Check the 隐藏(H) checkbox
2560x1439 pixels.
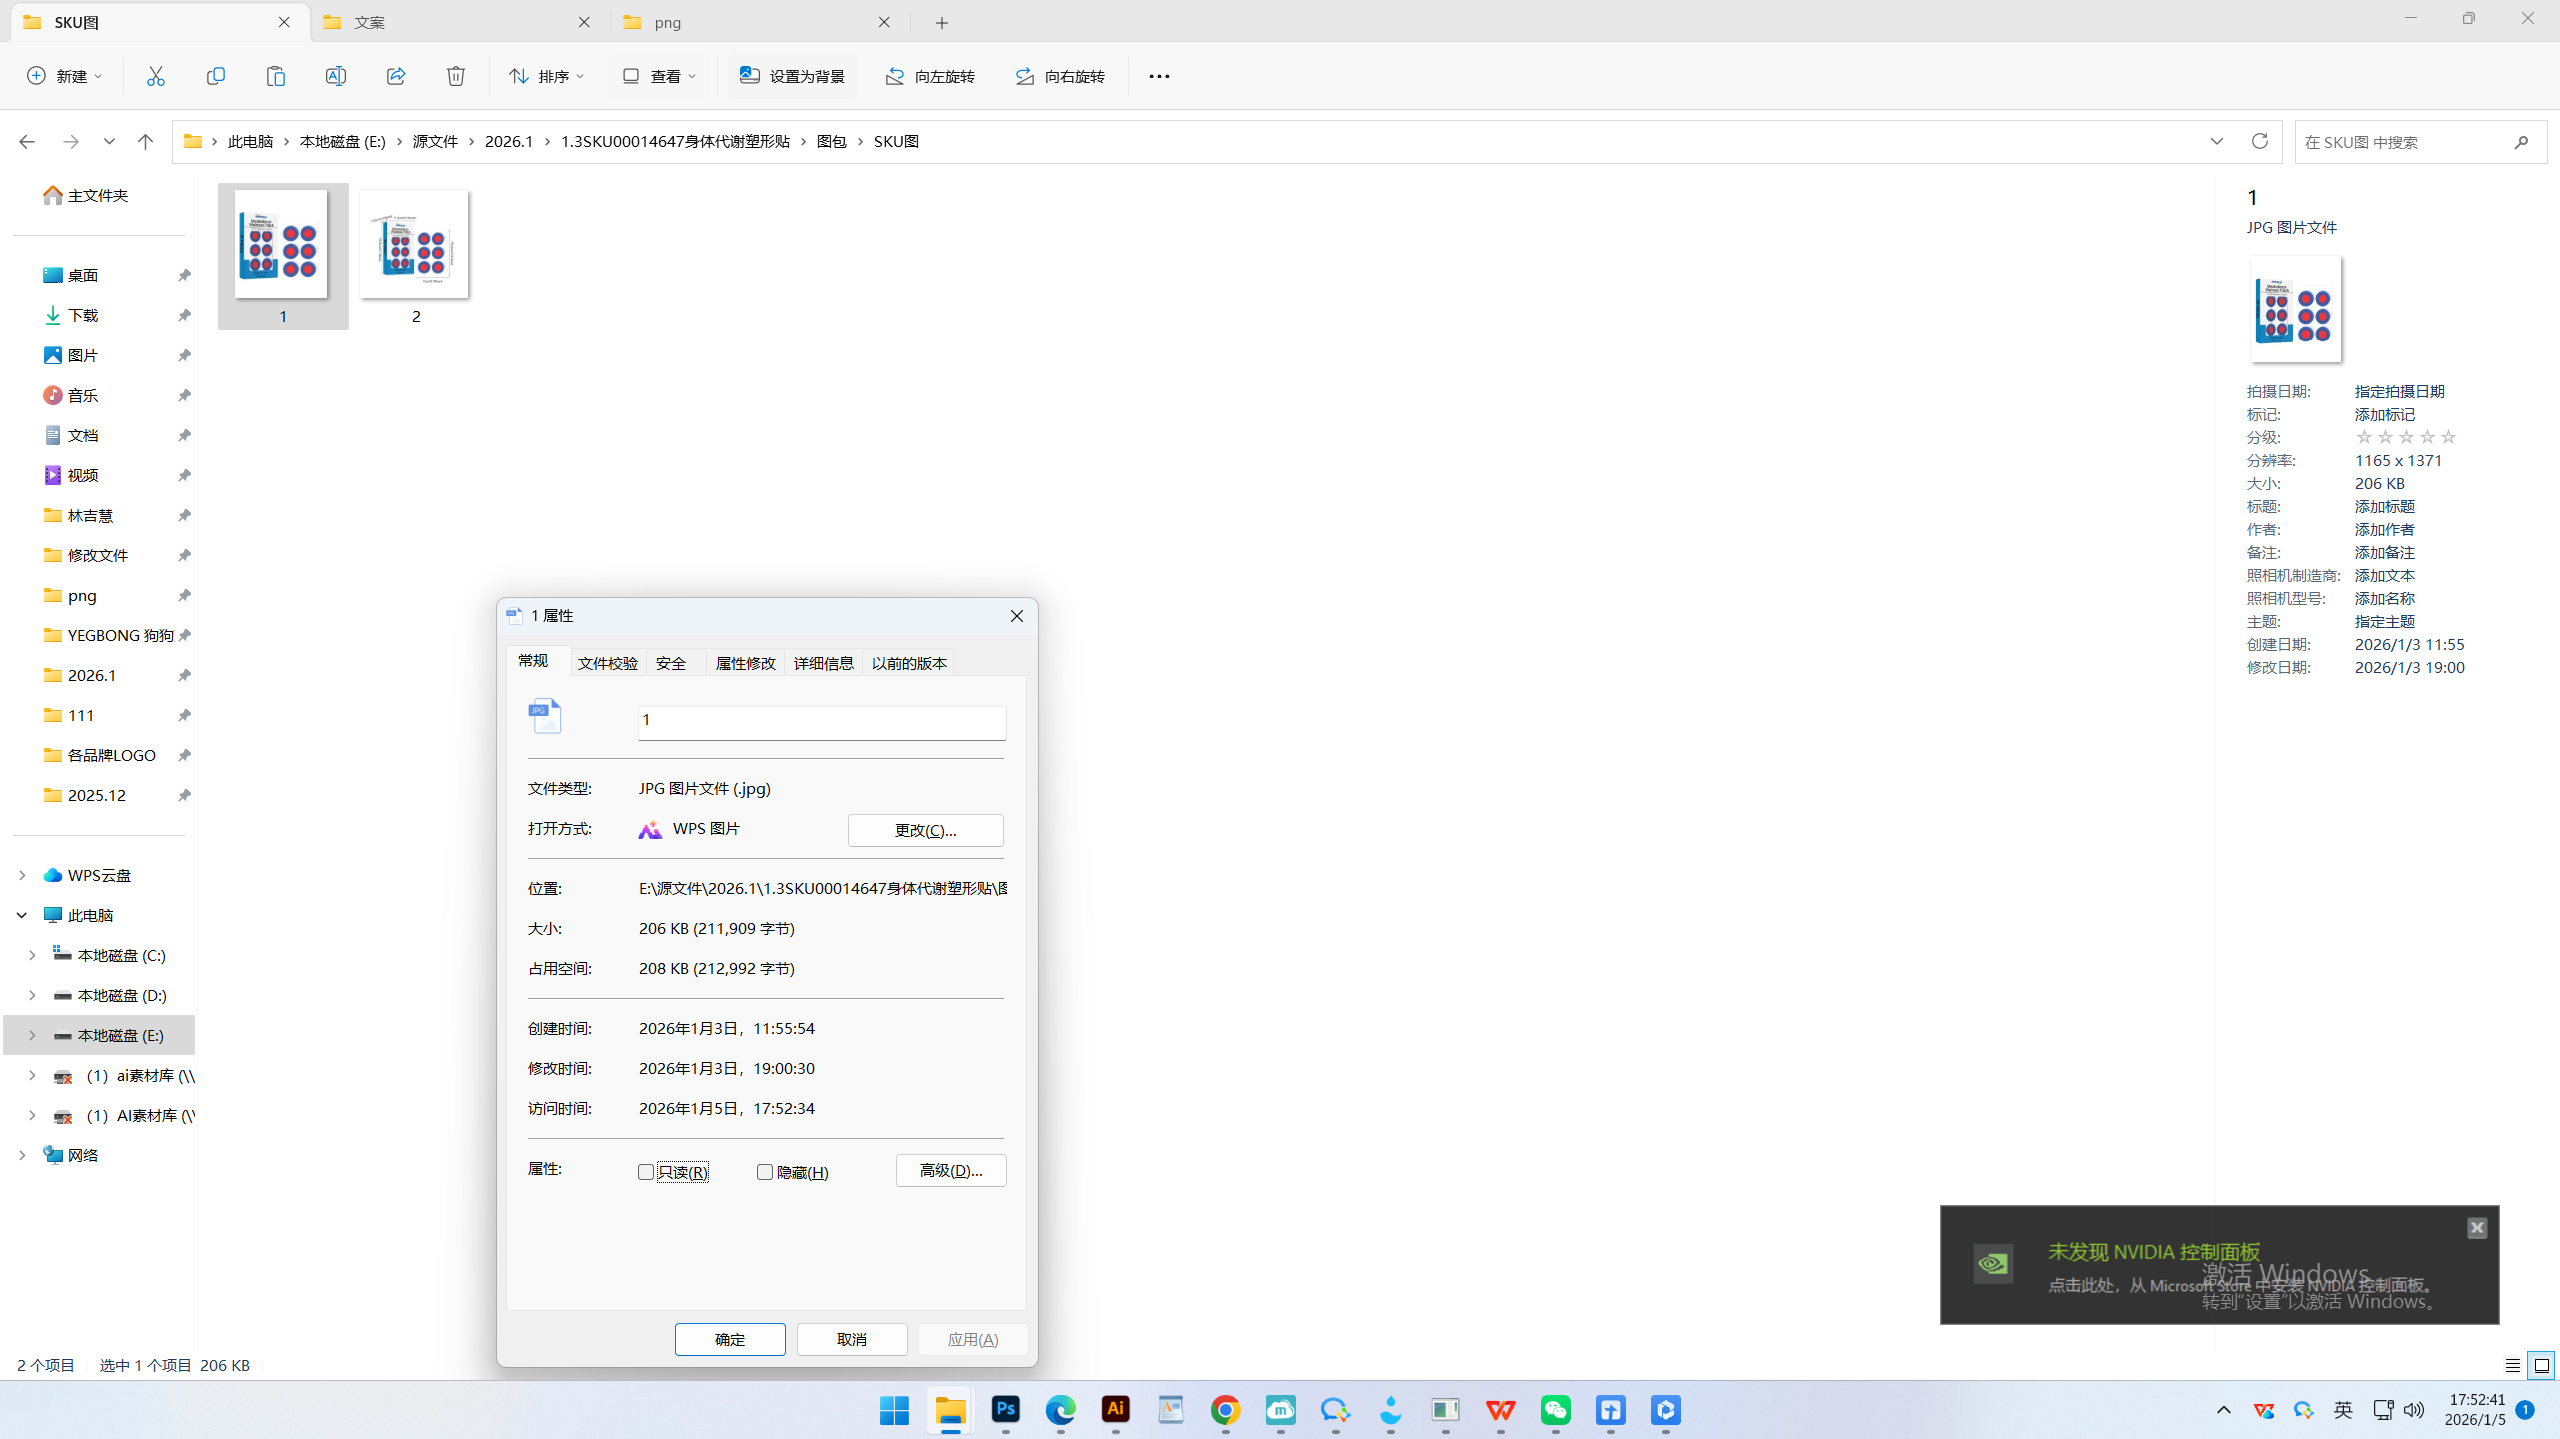pos(765,1172)
